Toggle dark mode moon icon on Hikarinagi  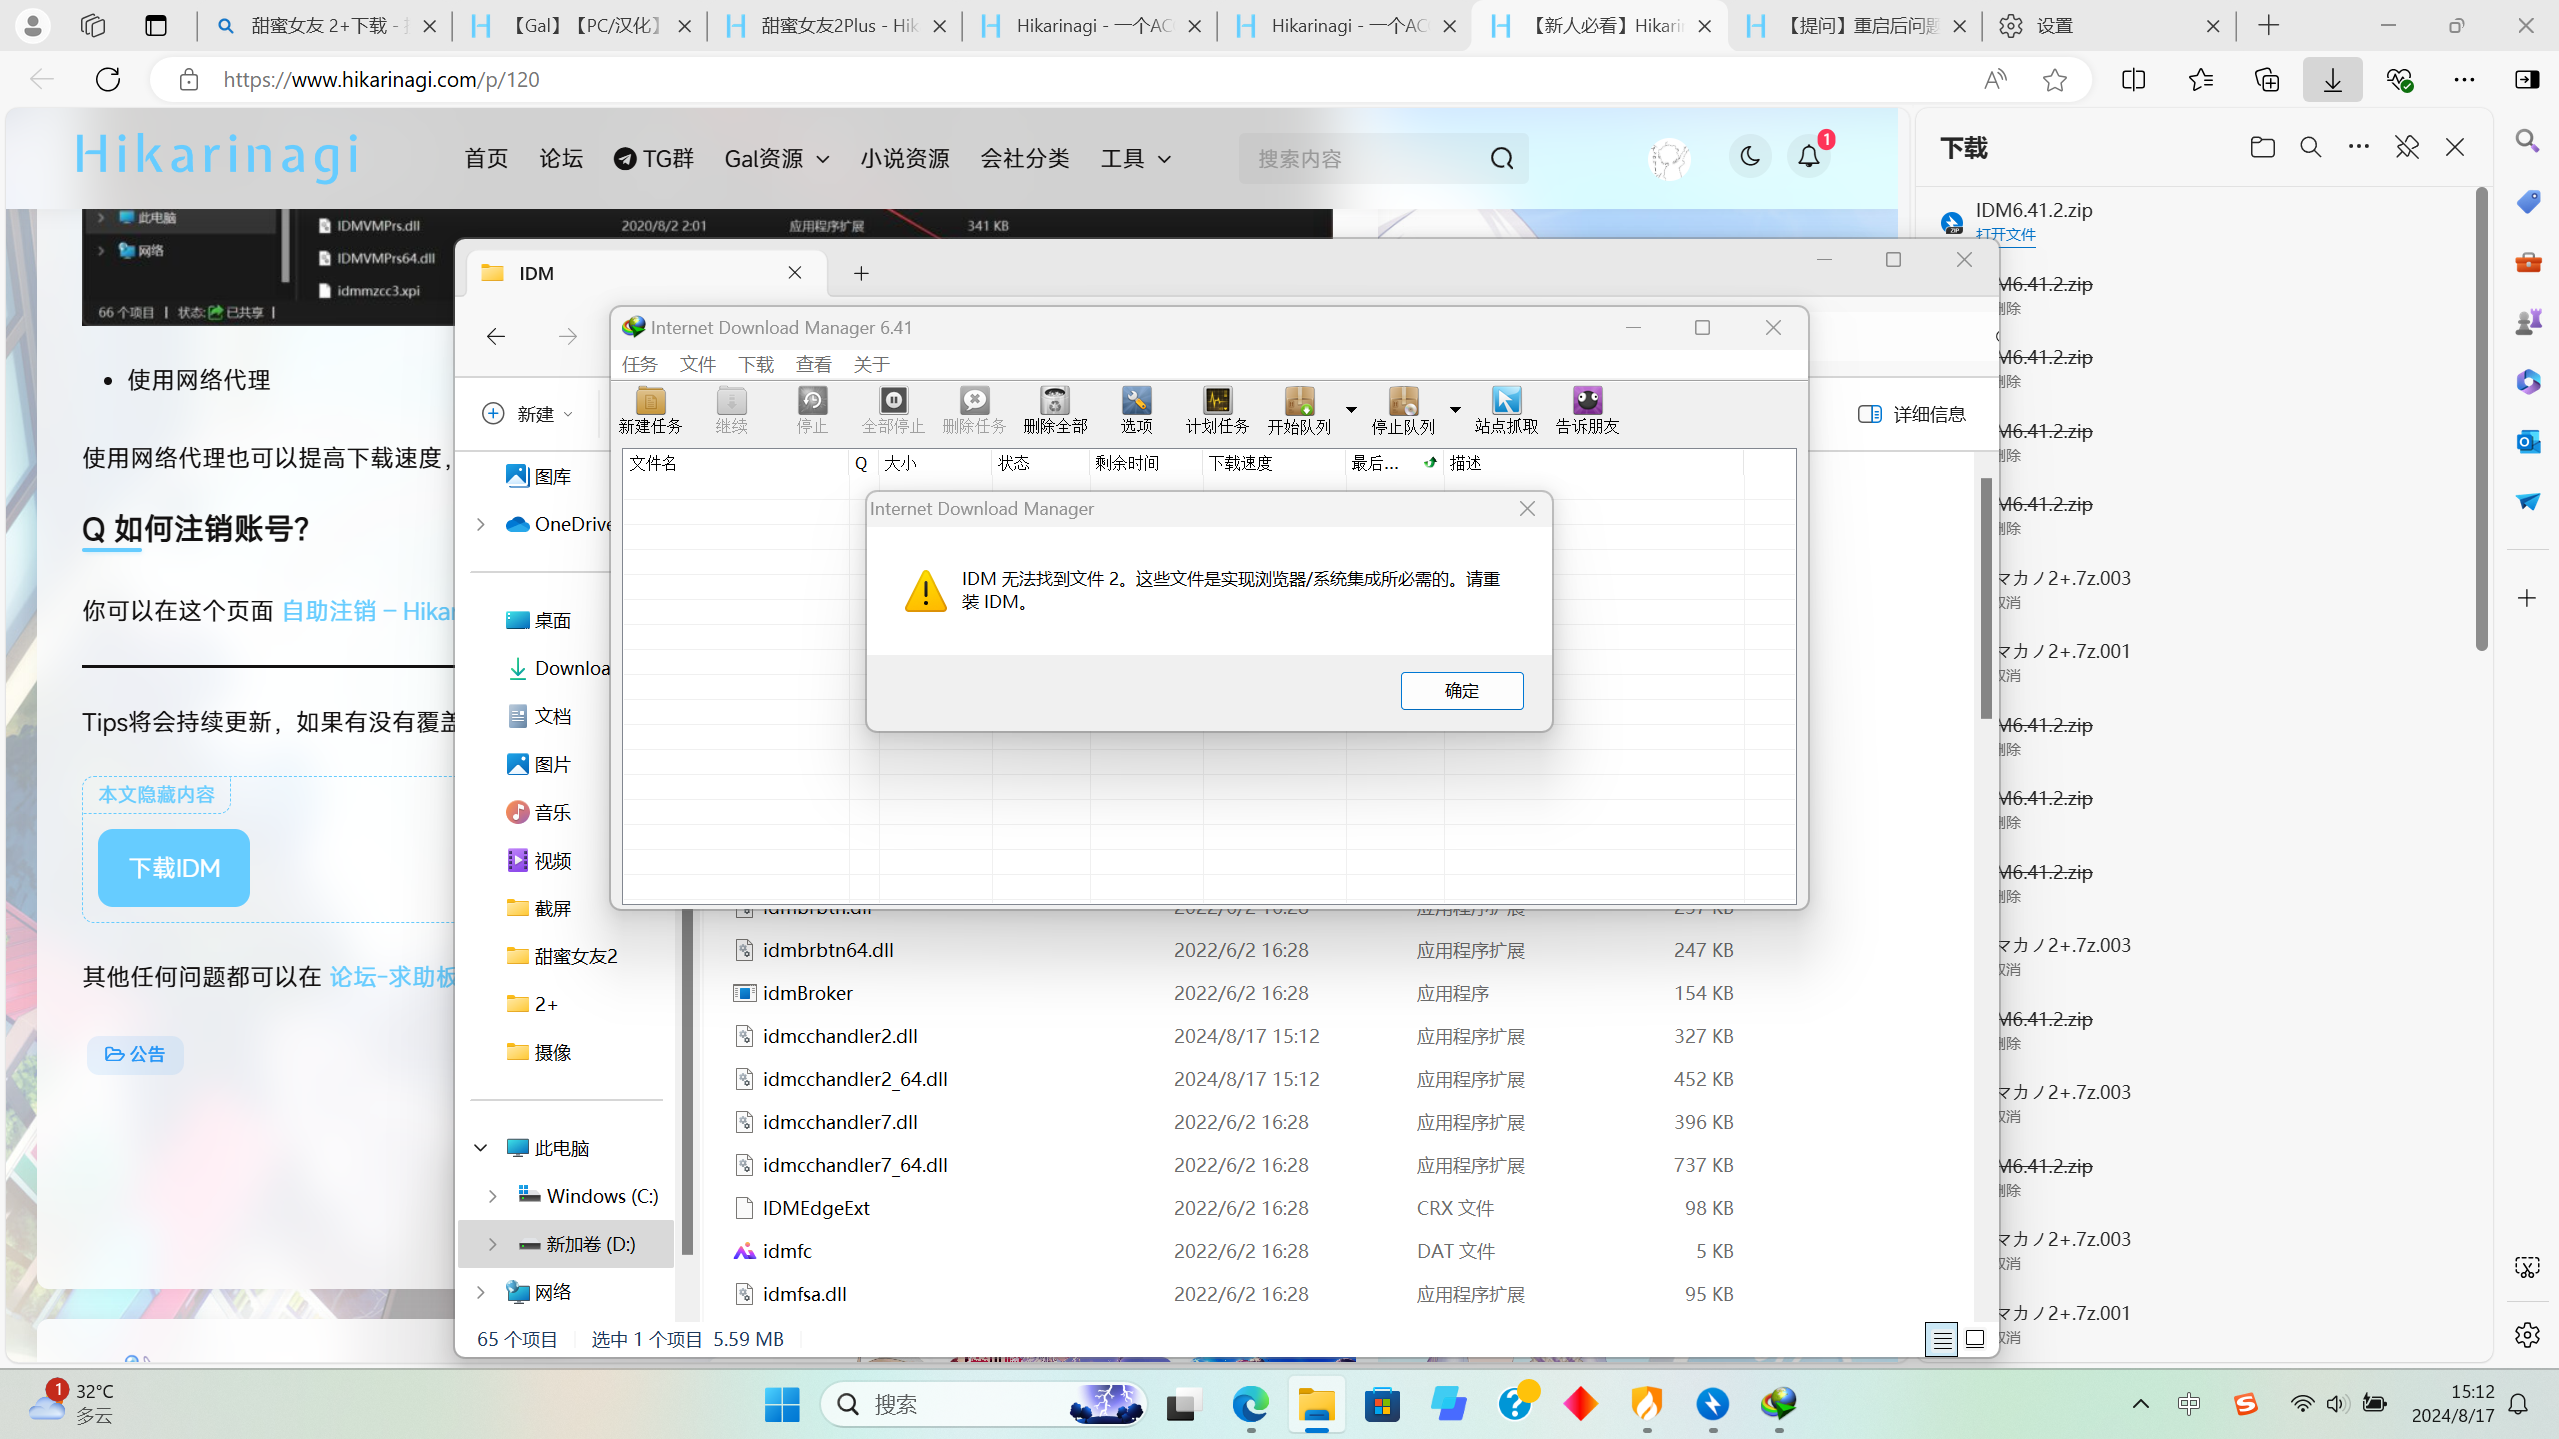(x=1750, y=157)
